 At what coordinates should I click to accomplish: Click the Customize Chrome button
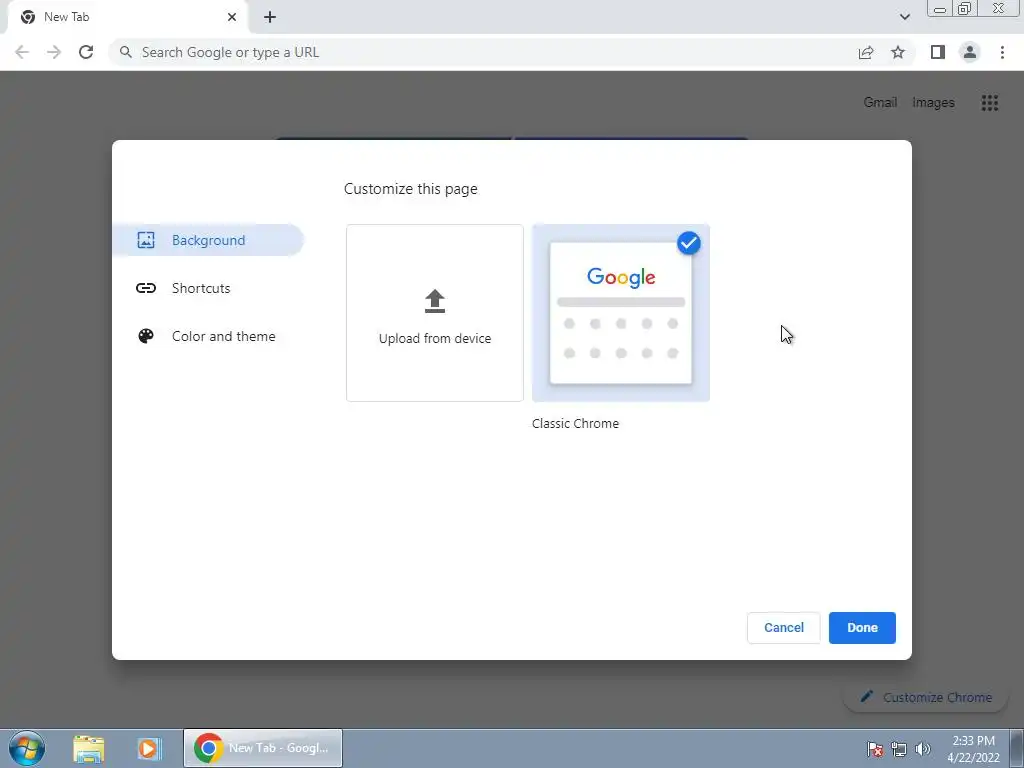pos(926,697)
